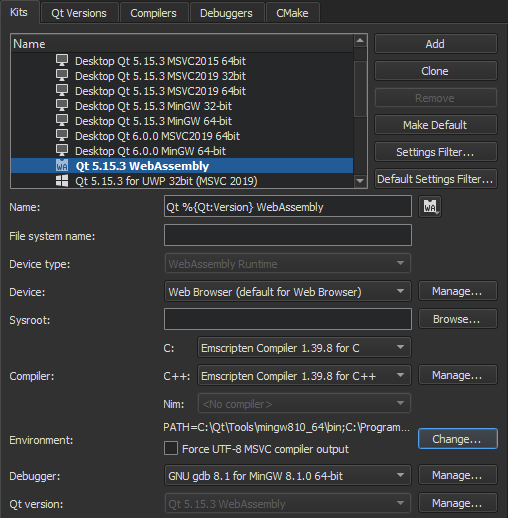The height and width of the screenshot is (518, 508).
Task: Click monitor icon of Desktop Qt 5.15.3 MSVC2019 64bit
Action: tap(62, 91)
